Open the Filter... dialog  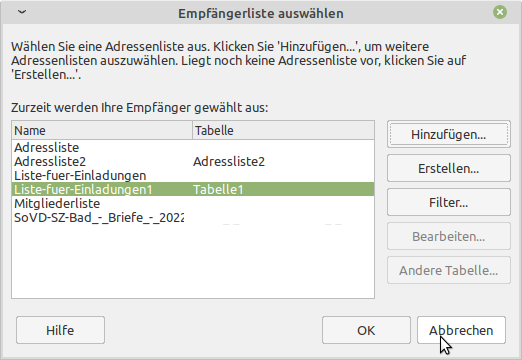(x=449, y=202)
